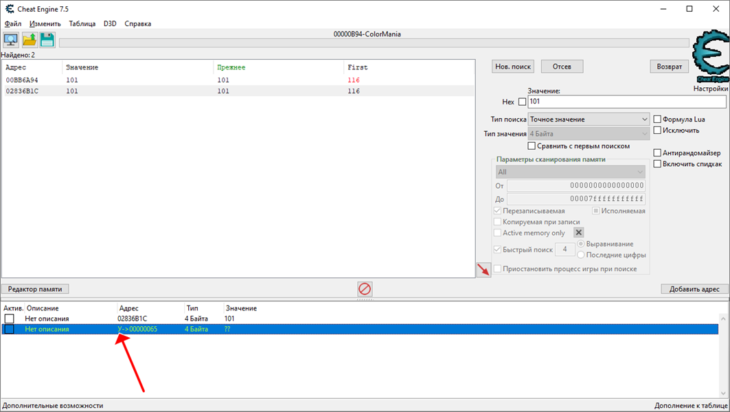Viewport: 730px width, 412px height.
Task: Click the Возврат button
Action: tap(669, 67)
